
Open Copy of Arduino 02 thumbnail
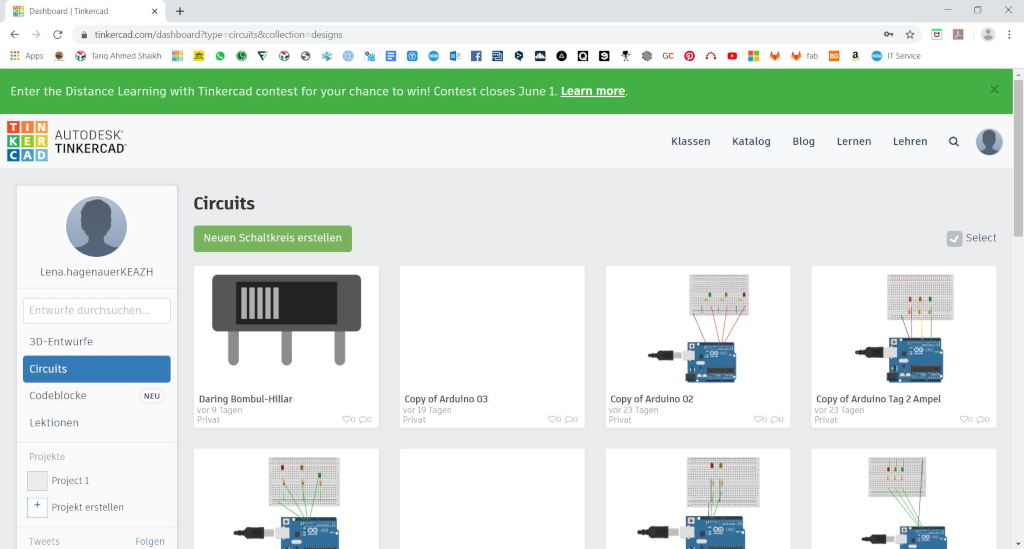[697, 326]
